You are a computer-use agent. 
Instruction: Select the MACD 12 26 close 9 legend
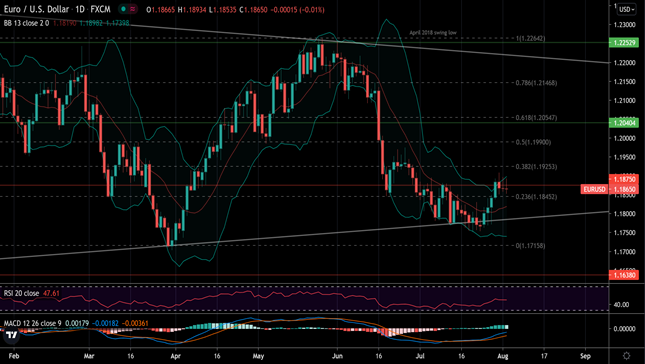32,324
